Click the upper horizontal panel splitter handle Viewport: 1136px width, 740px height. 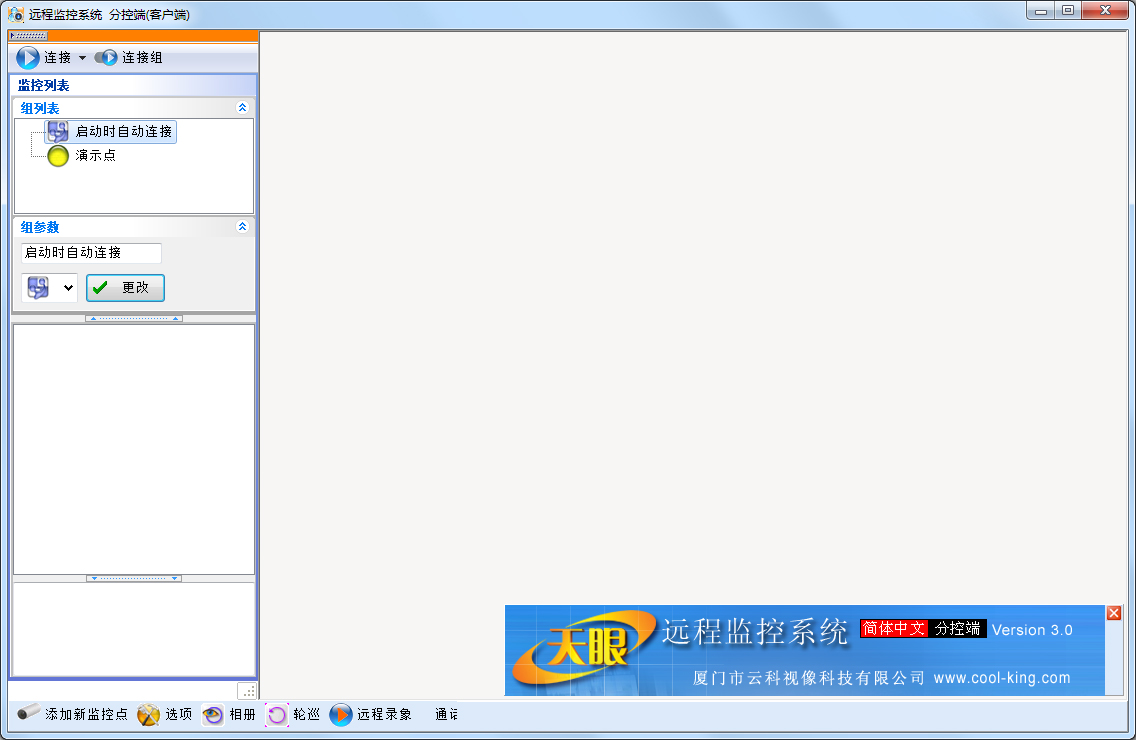(134, 318)
